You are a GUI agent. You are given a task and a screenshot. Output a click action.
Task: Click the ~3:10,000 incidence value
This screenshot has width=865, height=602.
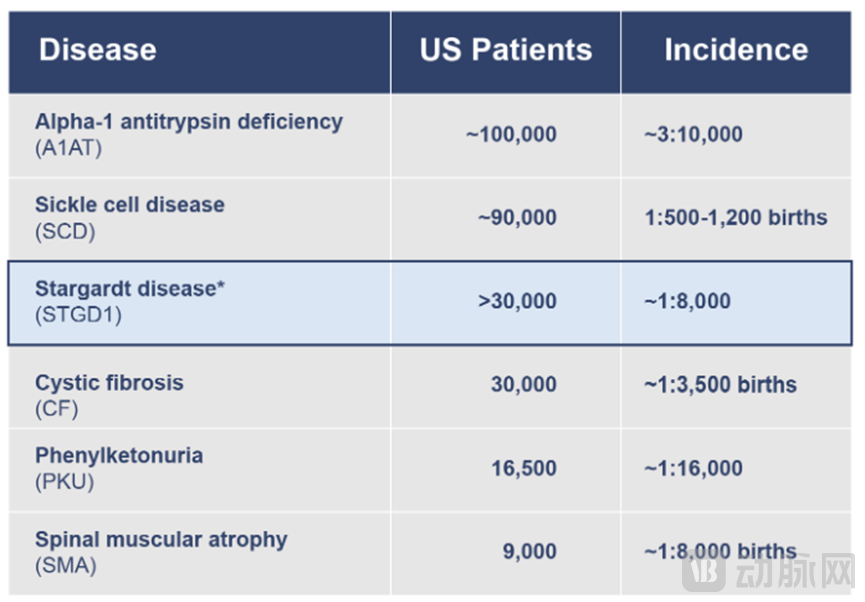pyautogui.click(x=693, y=134)
